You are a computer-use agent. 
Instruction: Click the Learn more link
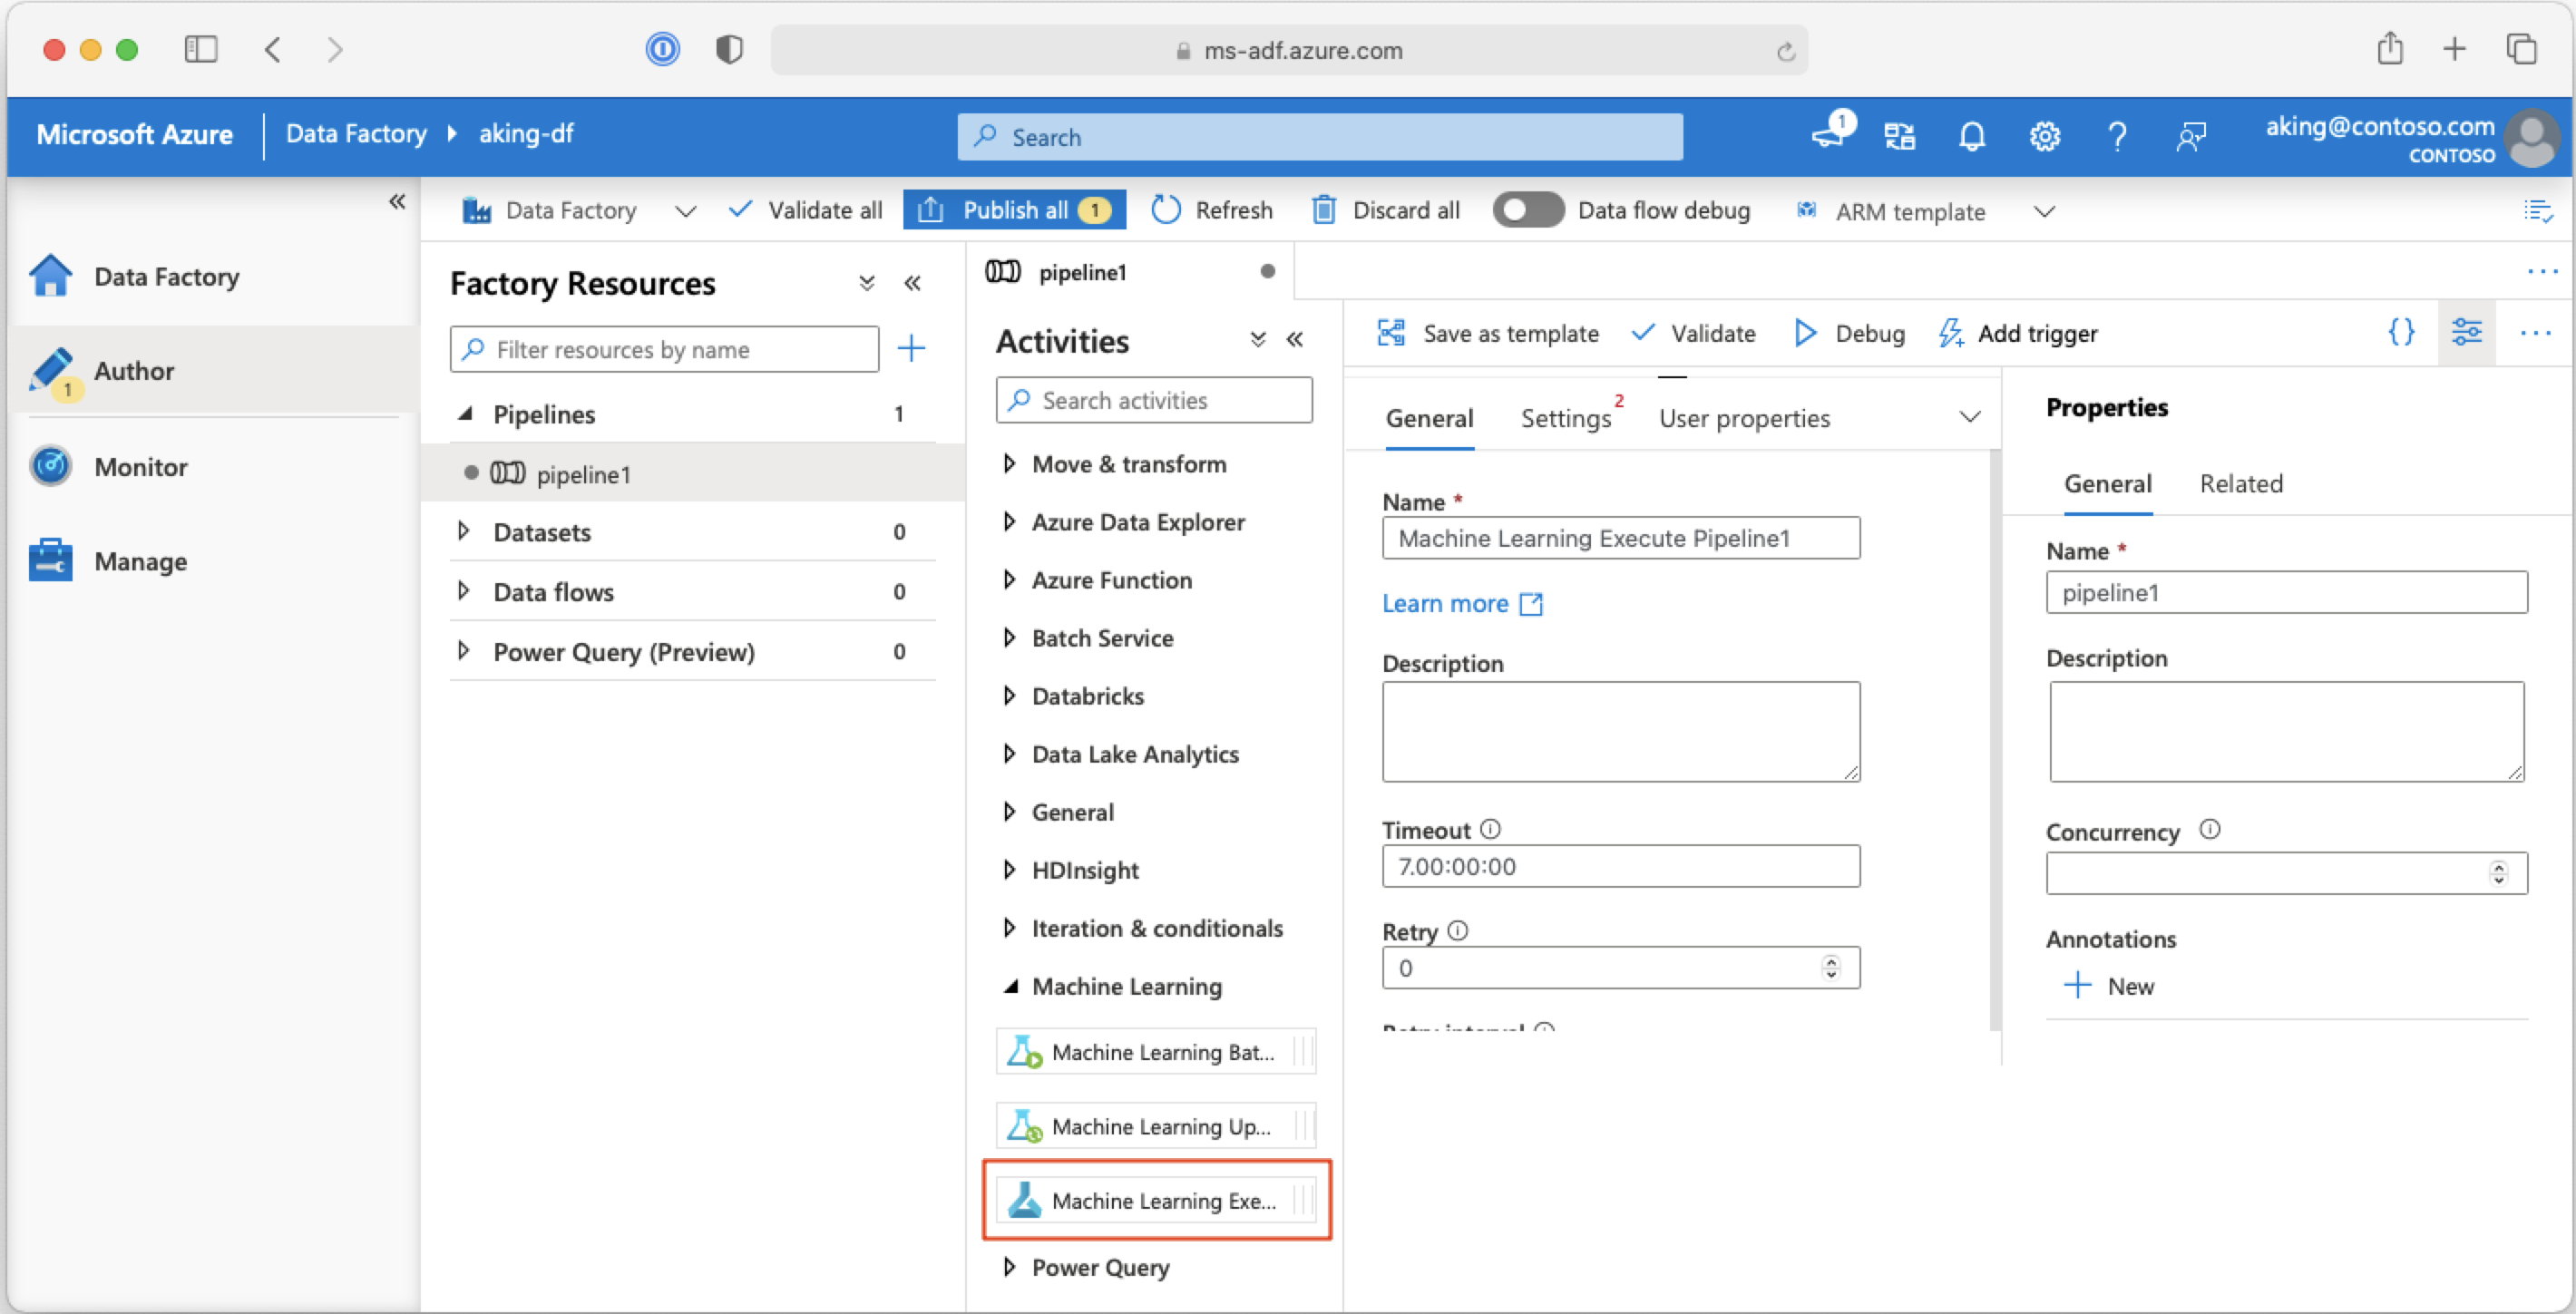(1443, 603)
